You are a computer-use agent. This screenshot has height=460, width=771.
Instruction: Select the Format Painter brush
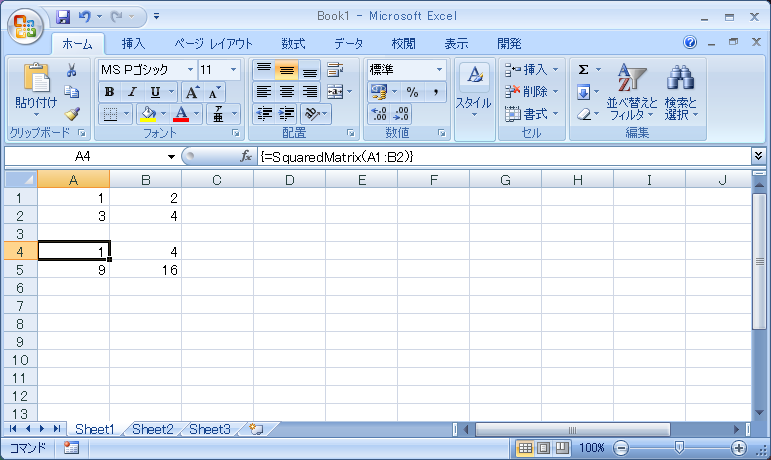72,114
